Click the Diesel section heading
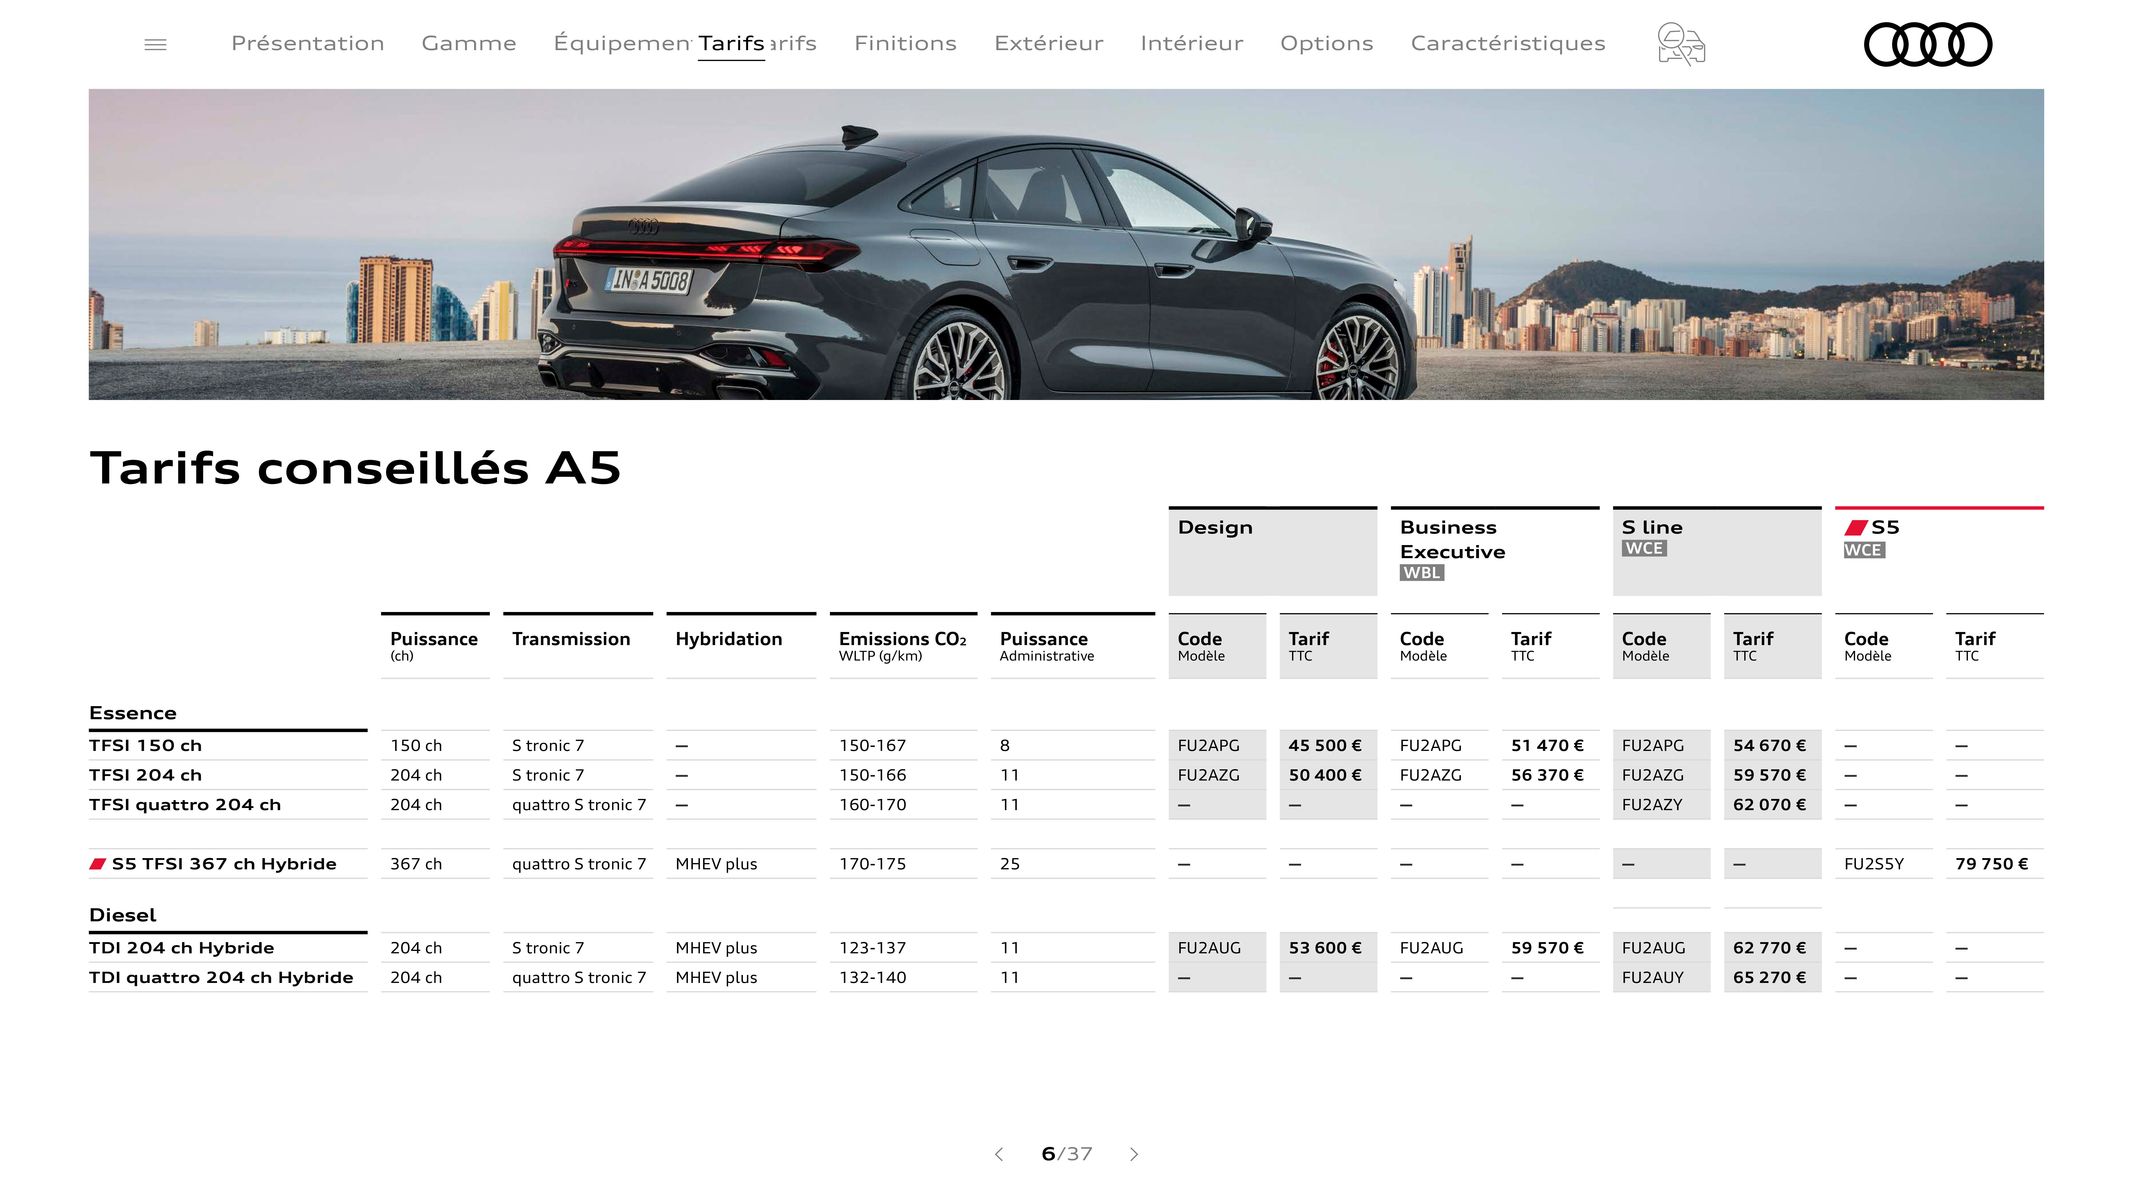 pyautogui.click(x=123, y=915)
